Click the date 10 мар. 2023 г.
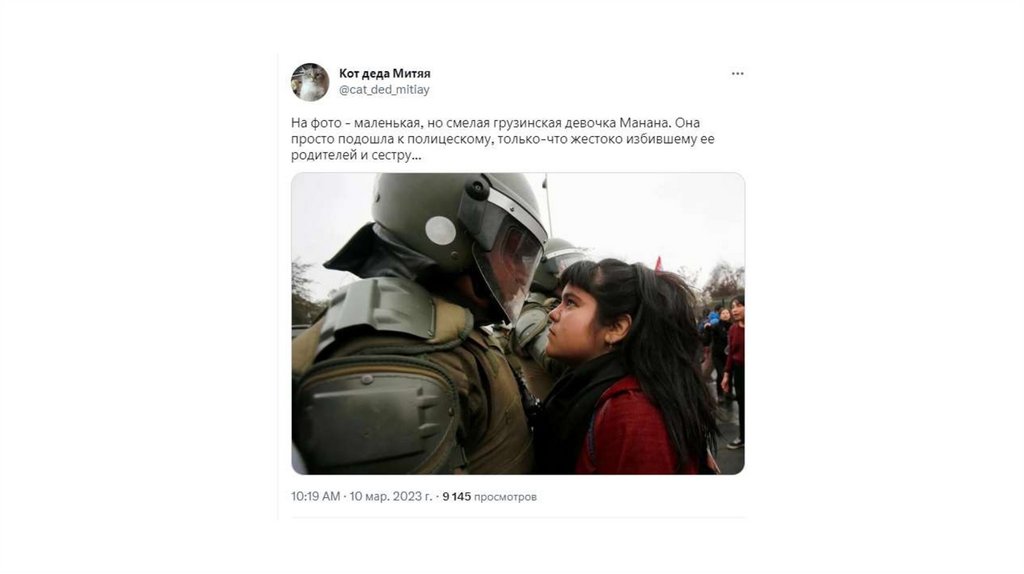This screenshot has height=574, width=1024. click(x=391, y=496)
